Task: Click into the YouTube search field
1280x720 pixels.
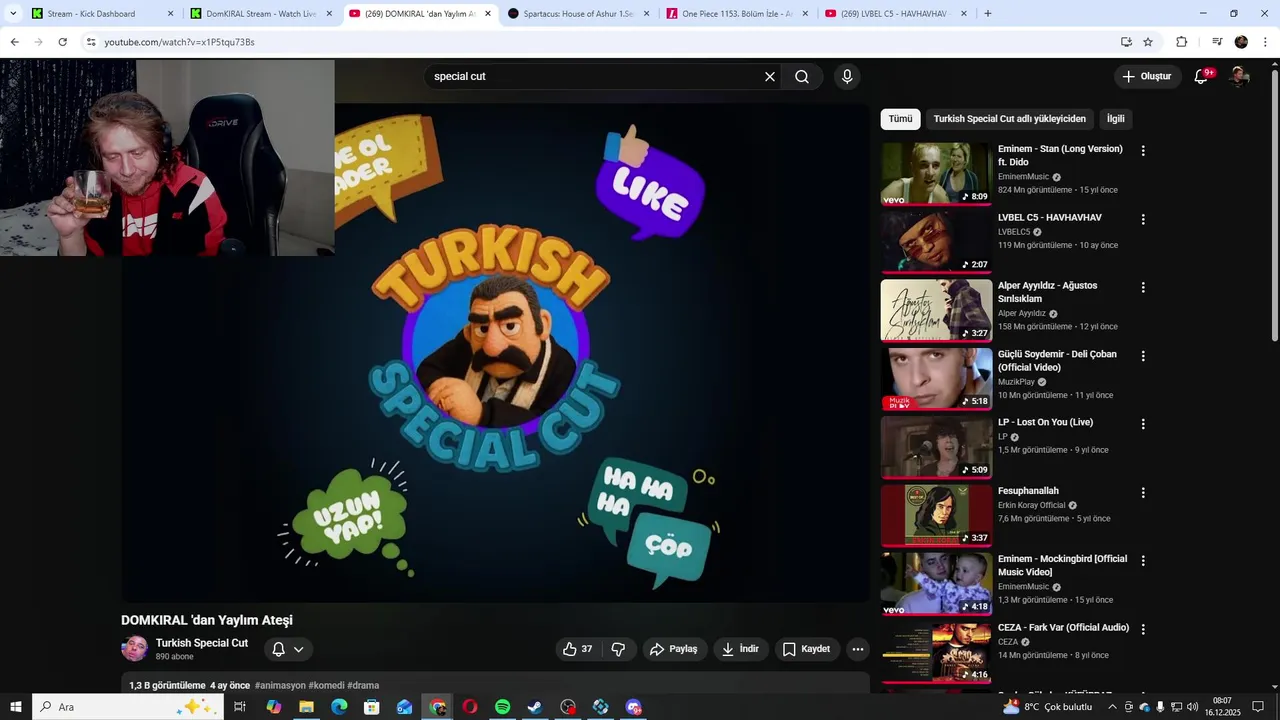Action: (x=595, y=77)
